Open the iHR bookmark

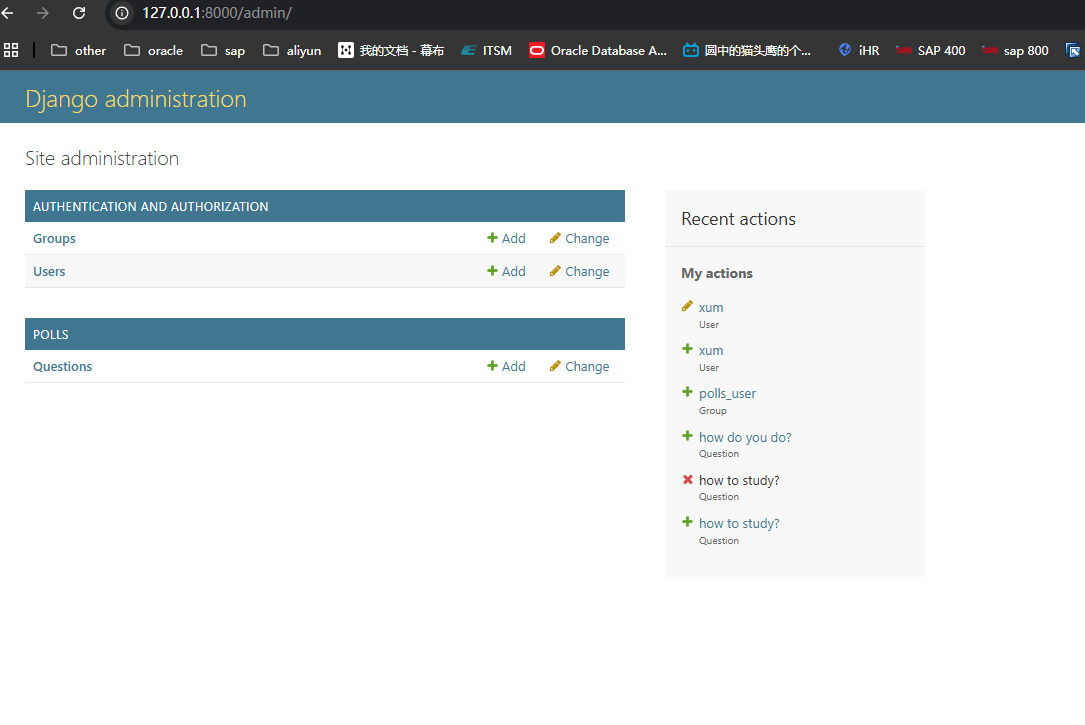[x=858, y=50]
